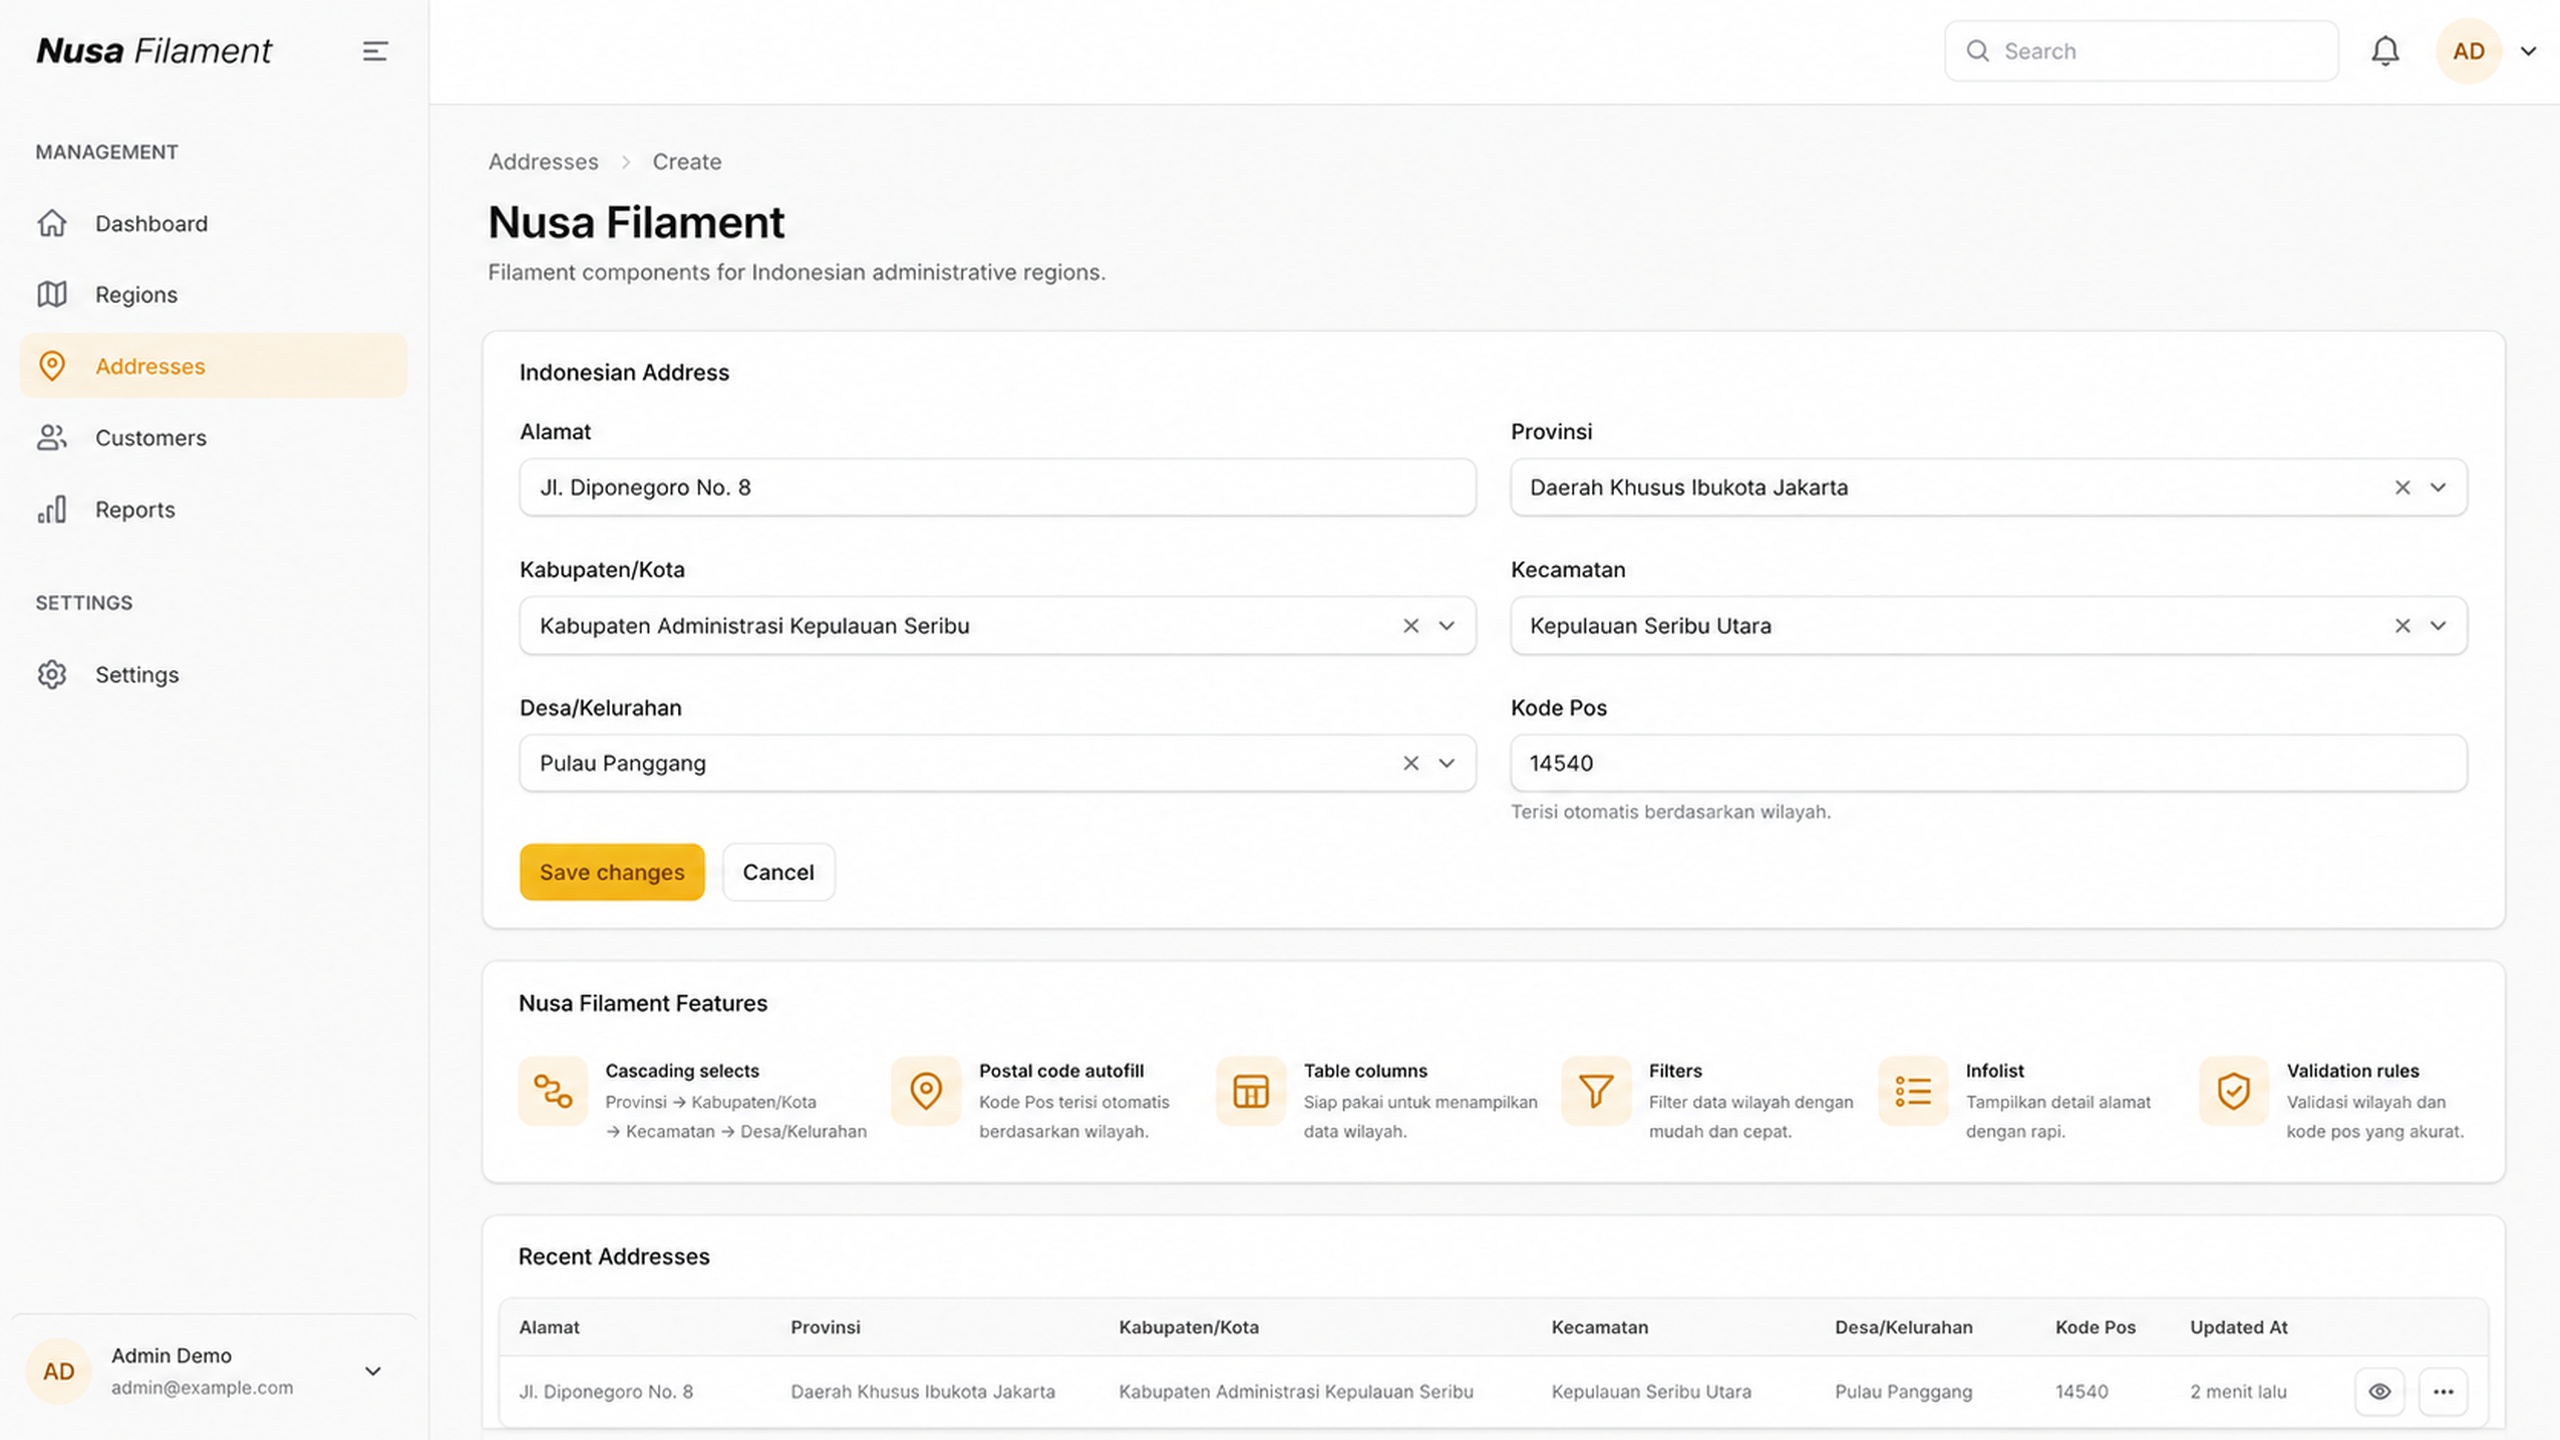Click the Customers people icon

[52, 437]
